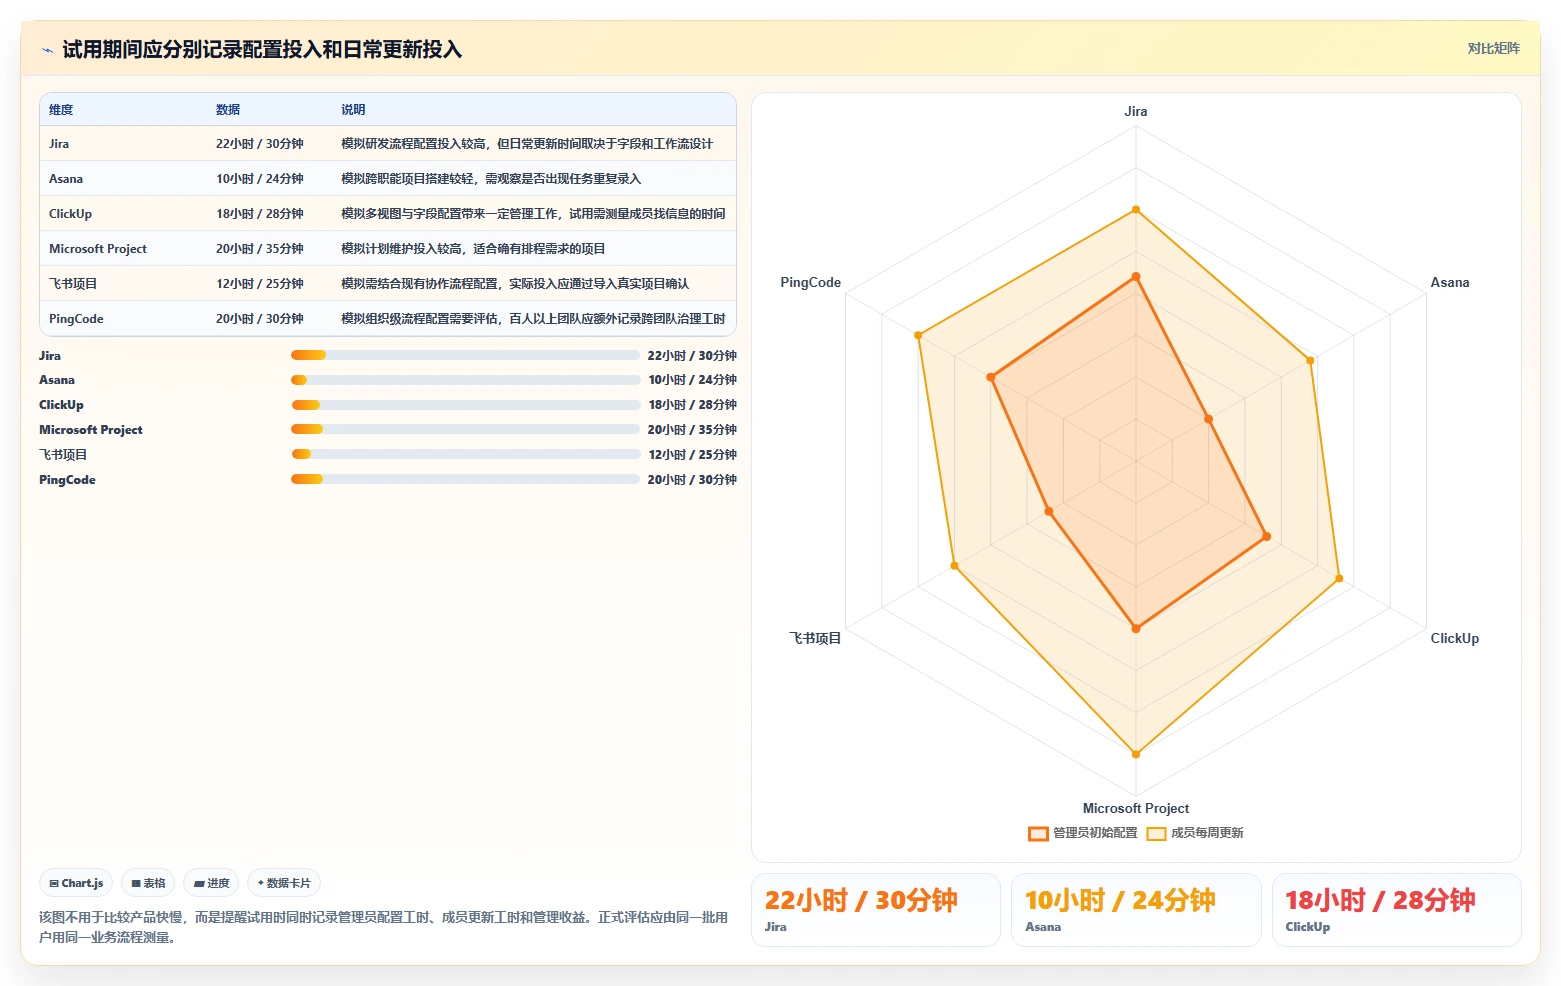
Task: Click the 管理员初始配置 point on the 飞书项目 axis
Action: click(x=1049, y=512)
